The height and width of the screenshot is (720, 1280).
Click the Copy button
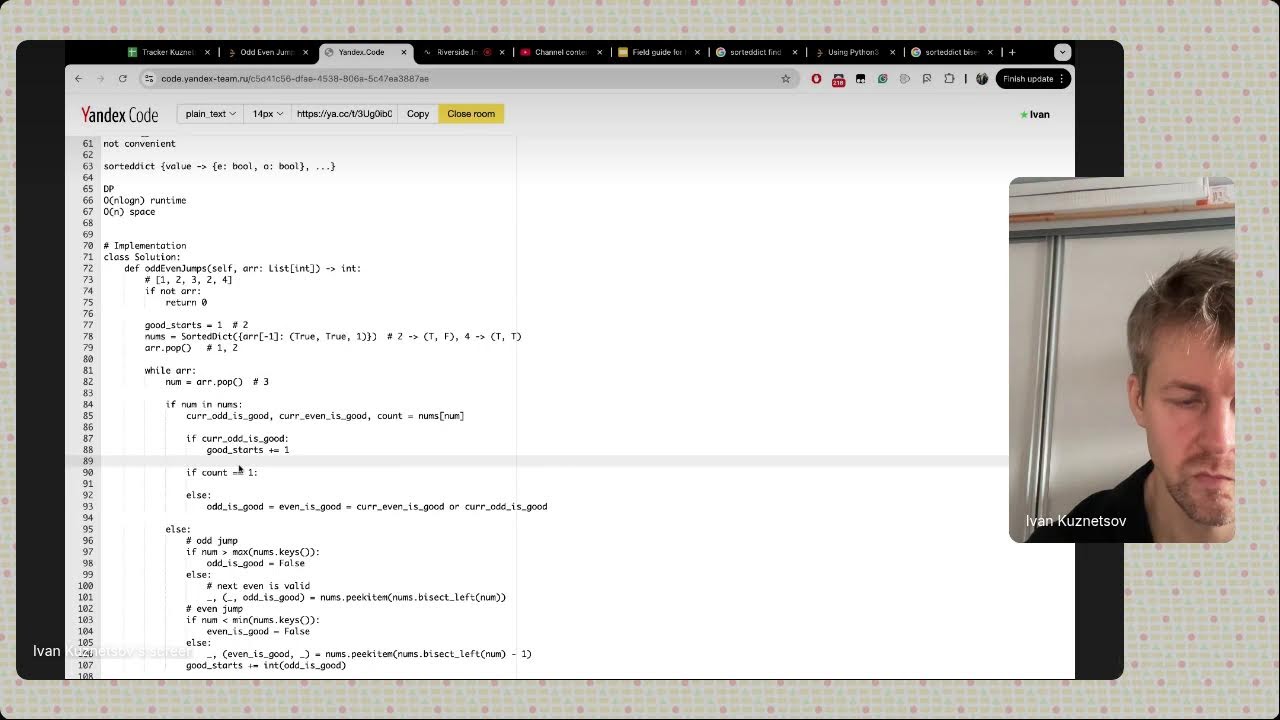418,114
